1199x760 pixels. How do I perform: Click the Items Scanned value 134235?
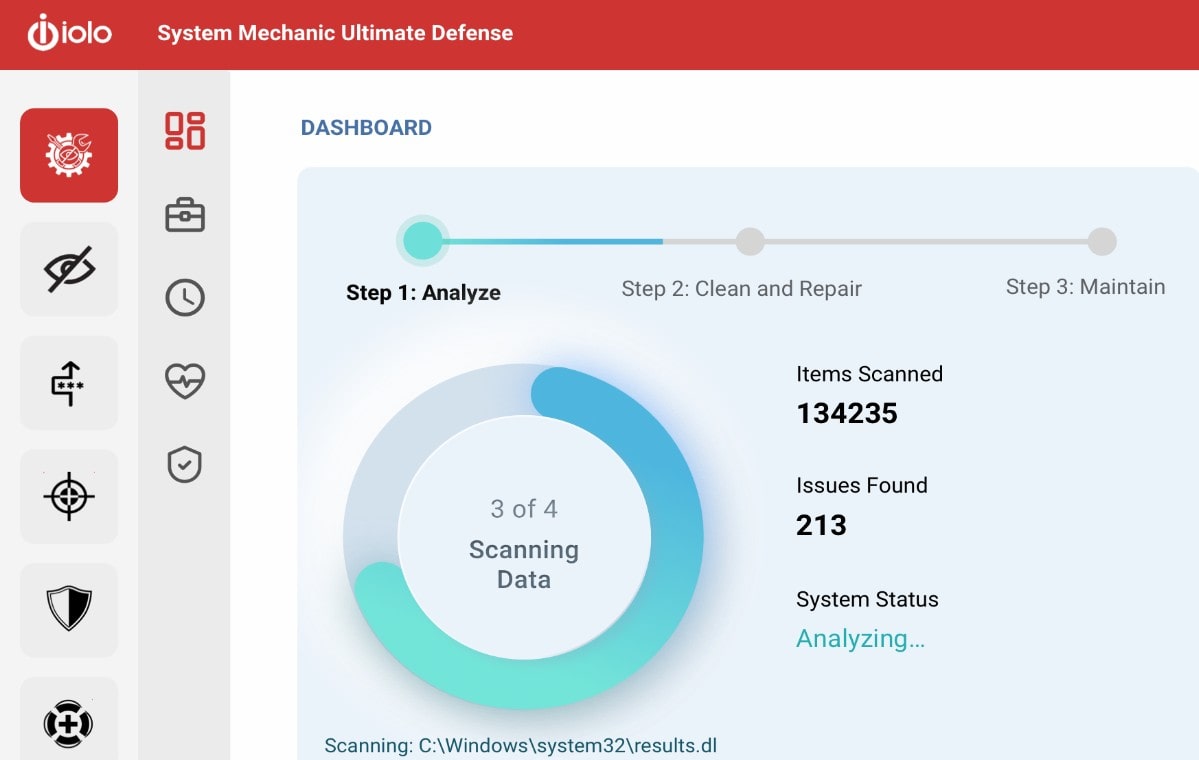click(847, 414)
